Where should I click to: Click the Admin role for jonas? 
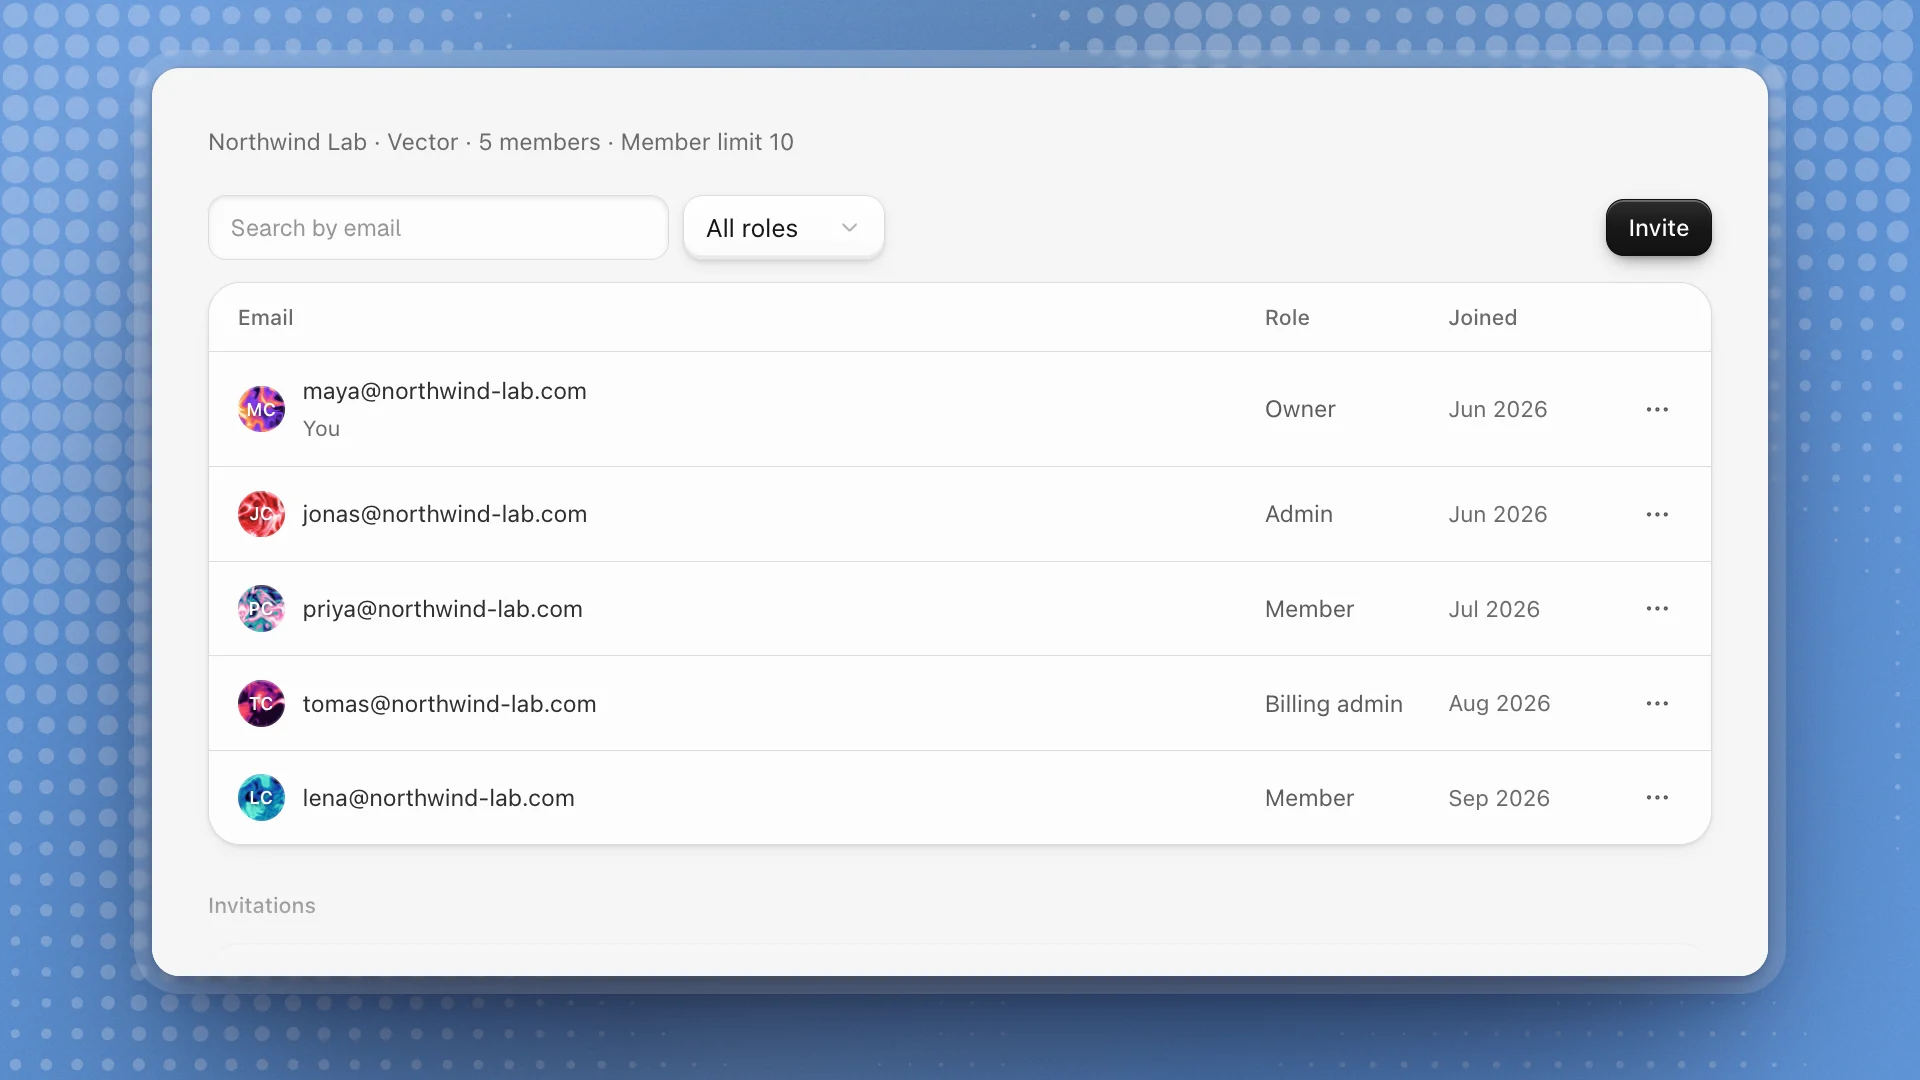click(1298, 514)
